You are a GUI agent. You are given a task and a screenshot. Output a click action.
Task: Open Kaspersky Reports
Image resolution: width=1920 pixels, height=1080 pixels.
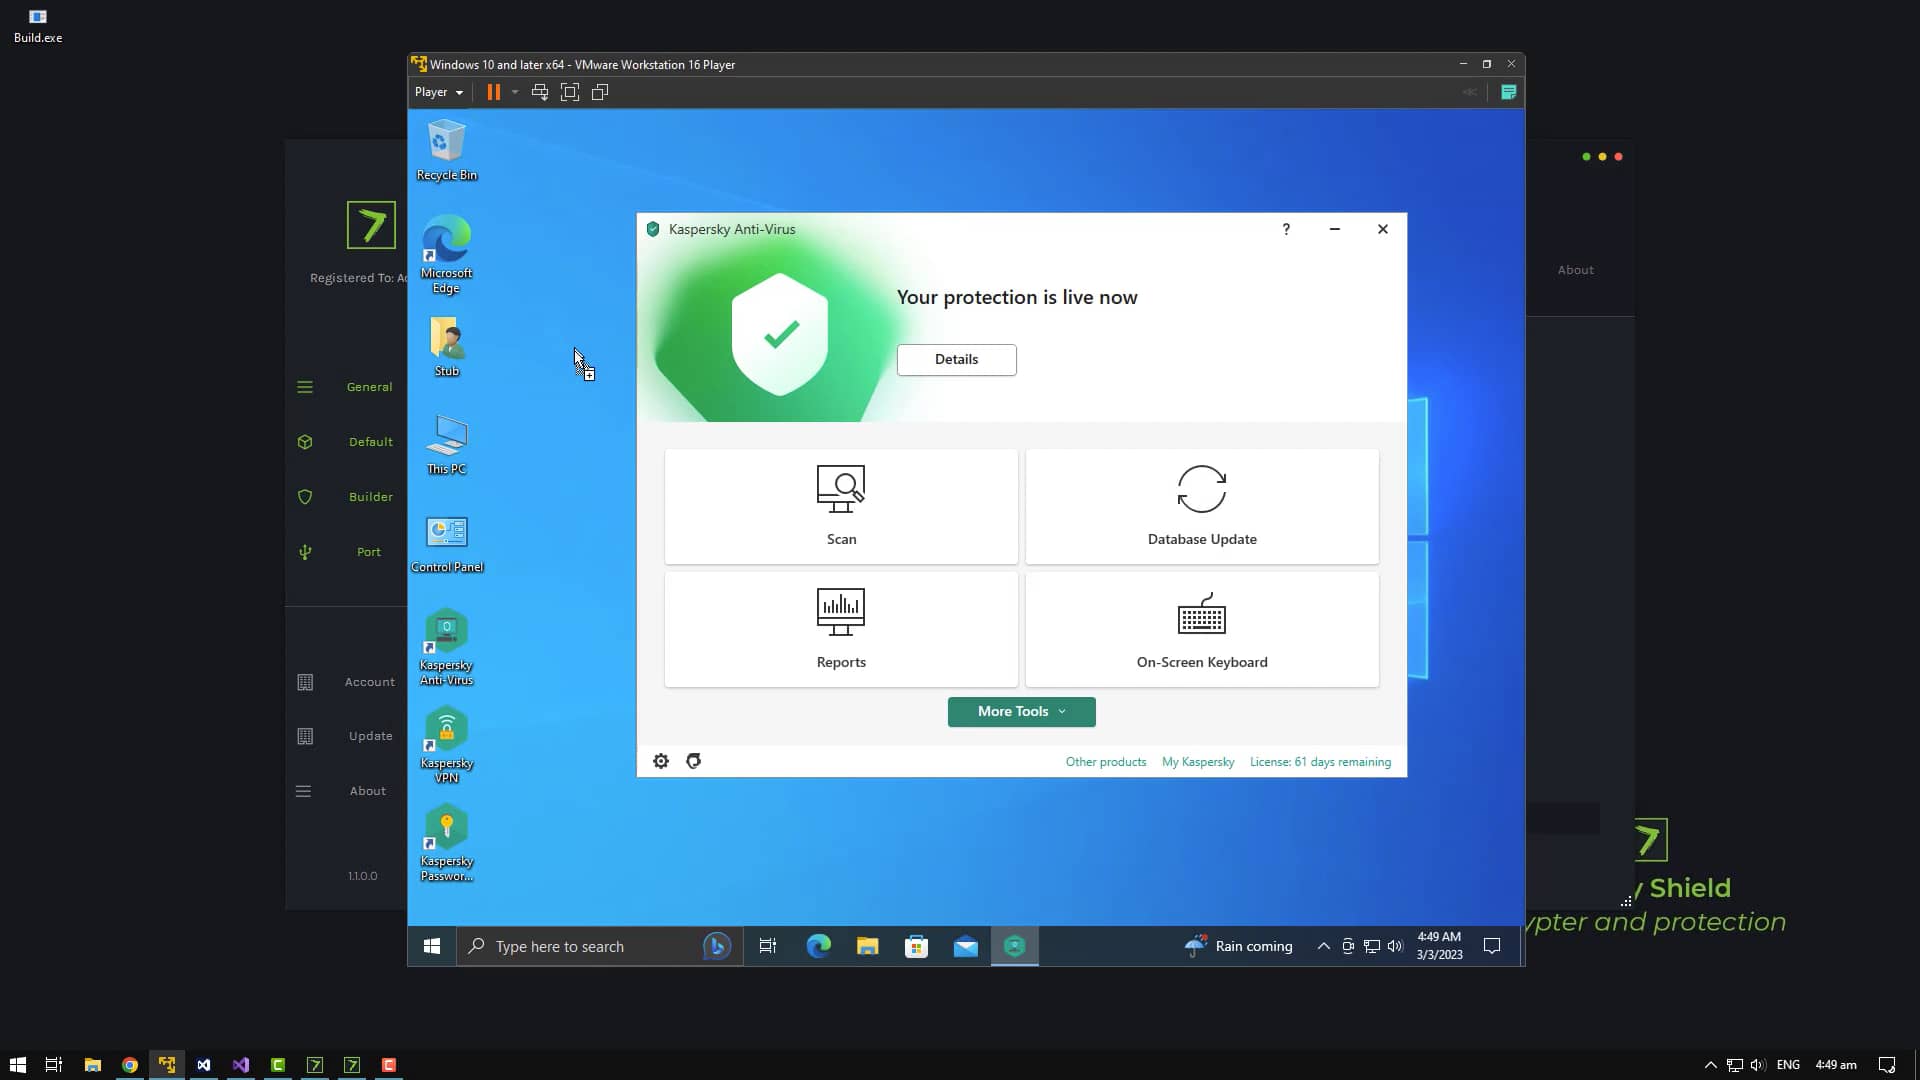click(840, 629)
